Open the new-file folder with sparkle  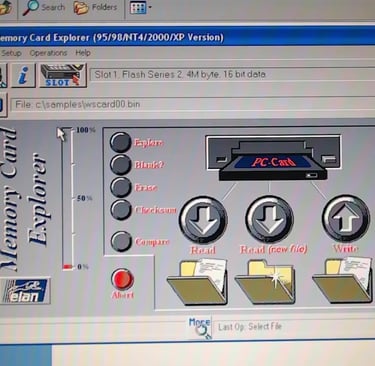coord(265,282)
